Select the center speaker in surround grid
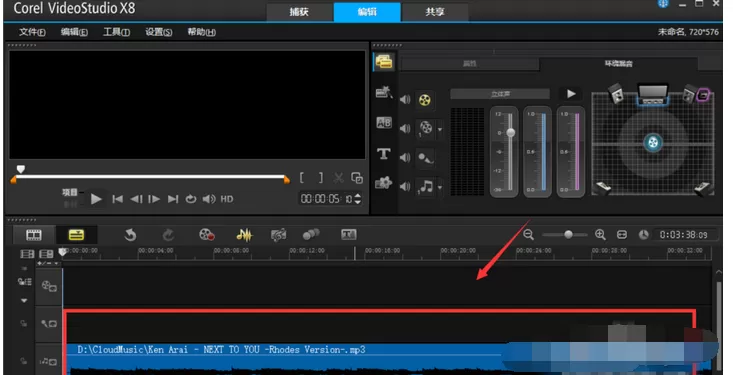The height and width of the screenshot is (375, 733). 653,94
